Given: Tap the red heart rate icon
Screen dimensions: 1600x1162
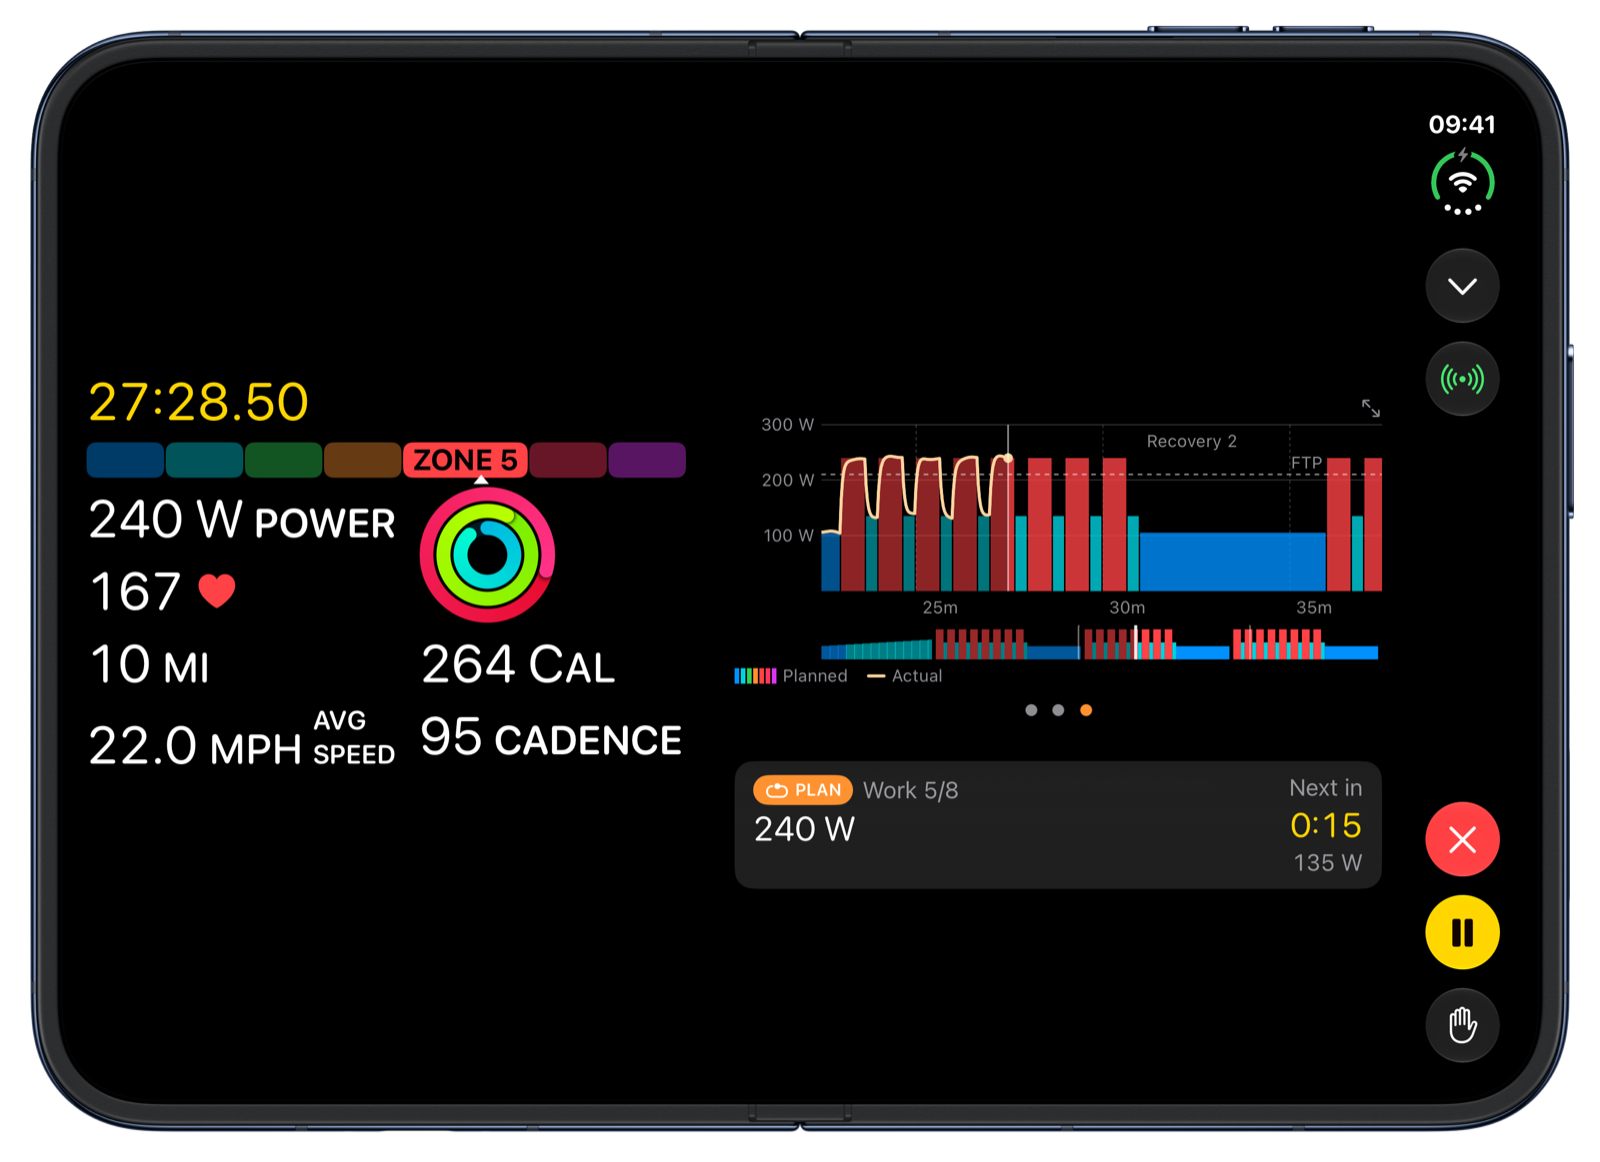Looking at the screenshot, I should click(217, 591).
